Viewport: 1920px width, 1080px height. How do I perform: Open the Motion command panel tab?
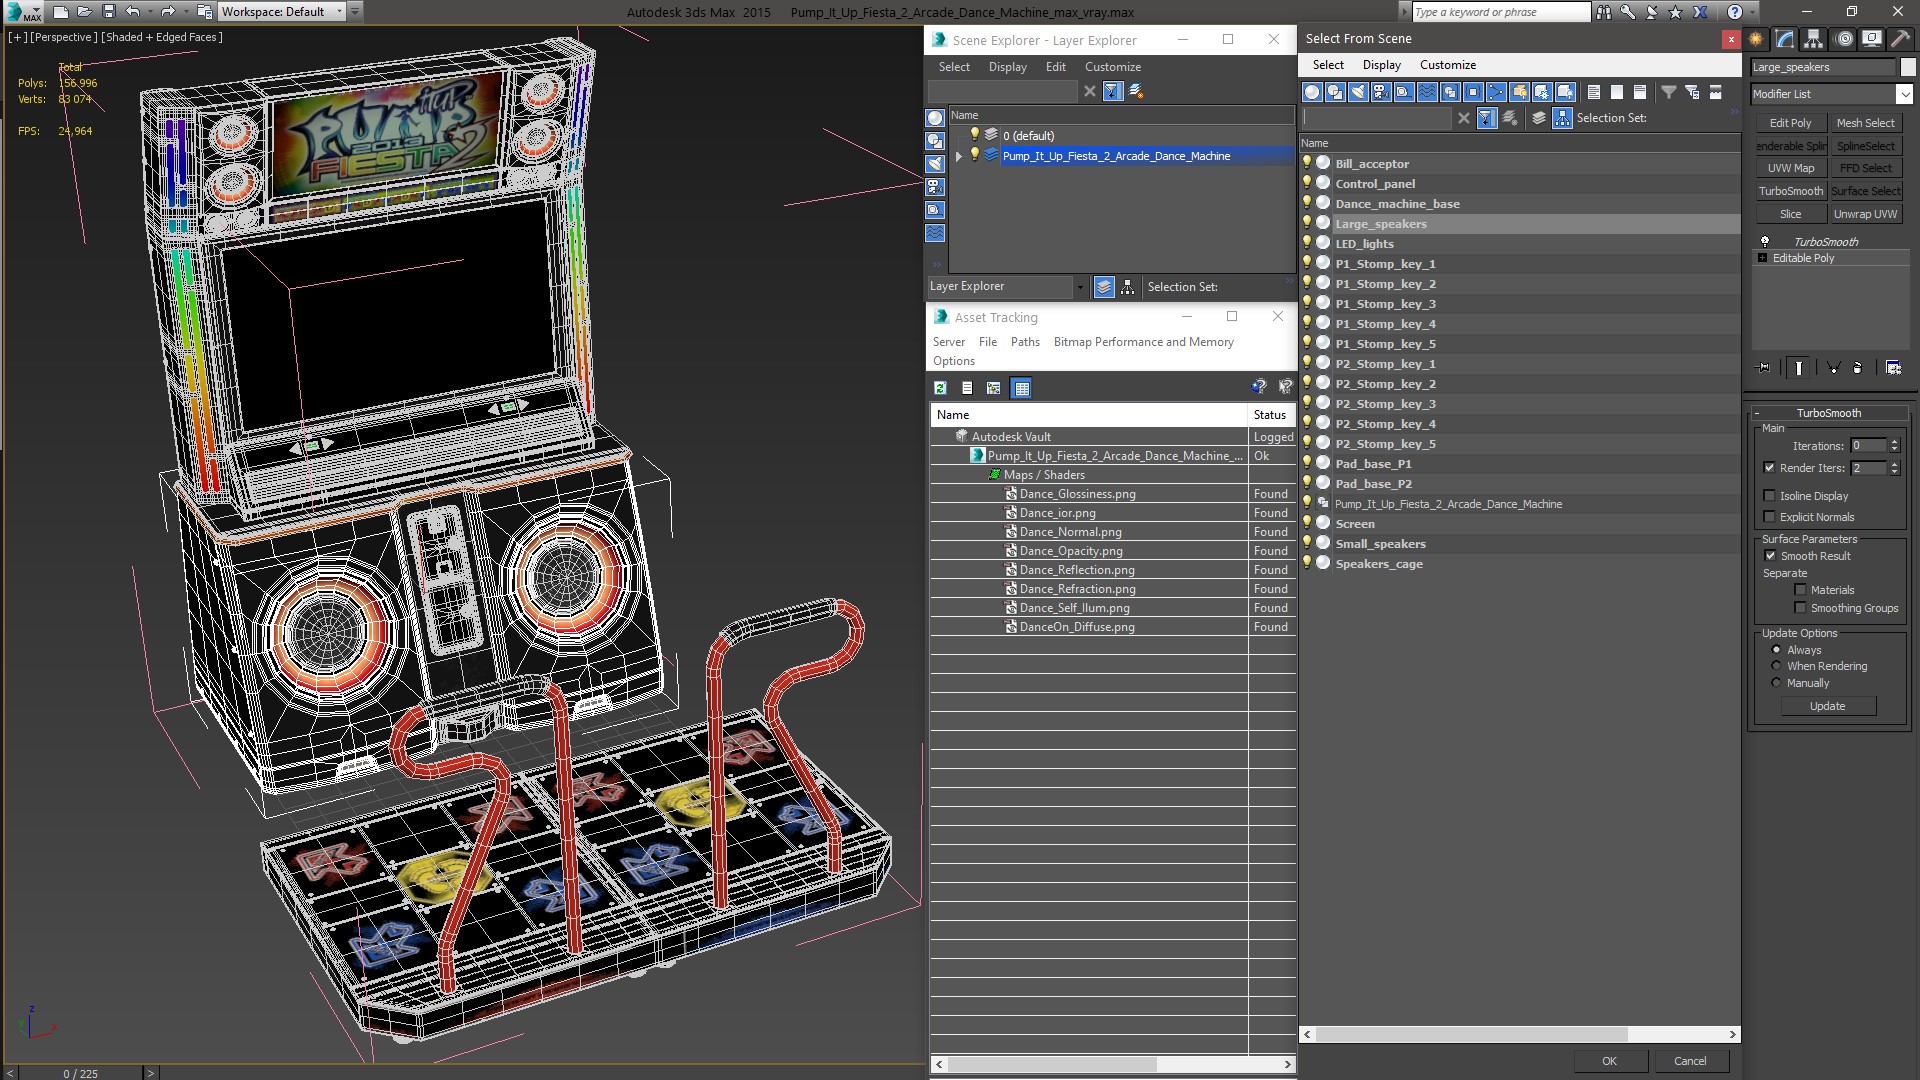pyautogui.click(x=1844, y=39)
